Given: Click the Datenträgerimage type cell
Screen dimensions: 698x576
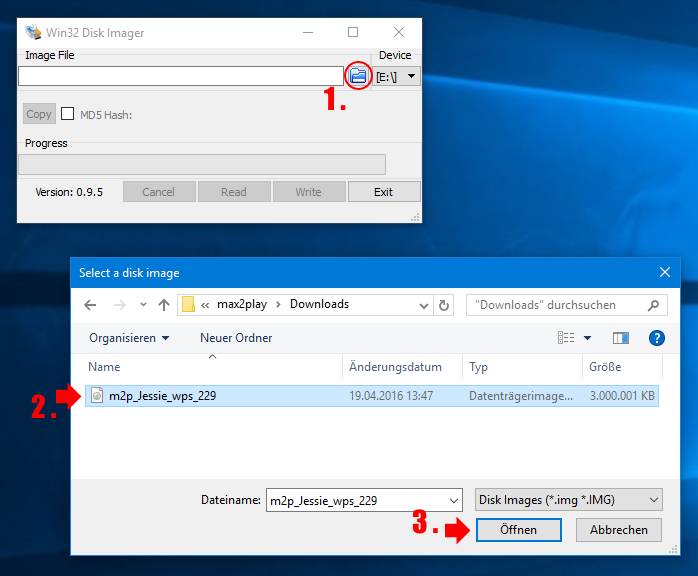Looking at the screenshot, I should coord(521,396).
